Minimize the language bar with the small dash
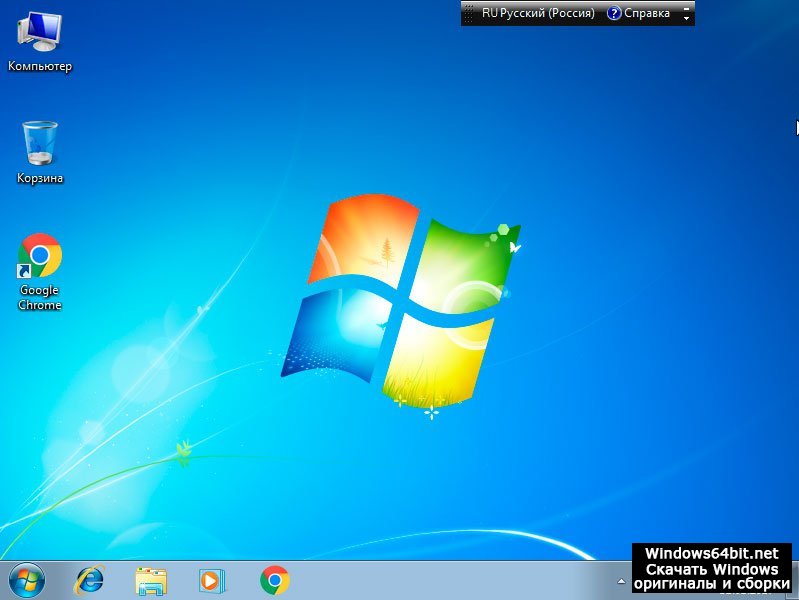Screen dimensions: 799x600 pyautogui.click(x=686, y=7)
